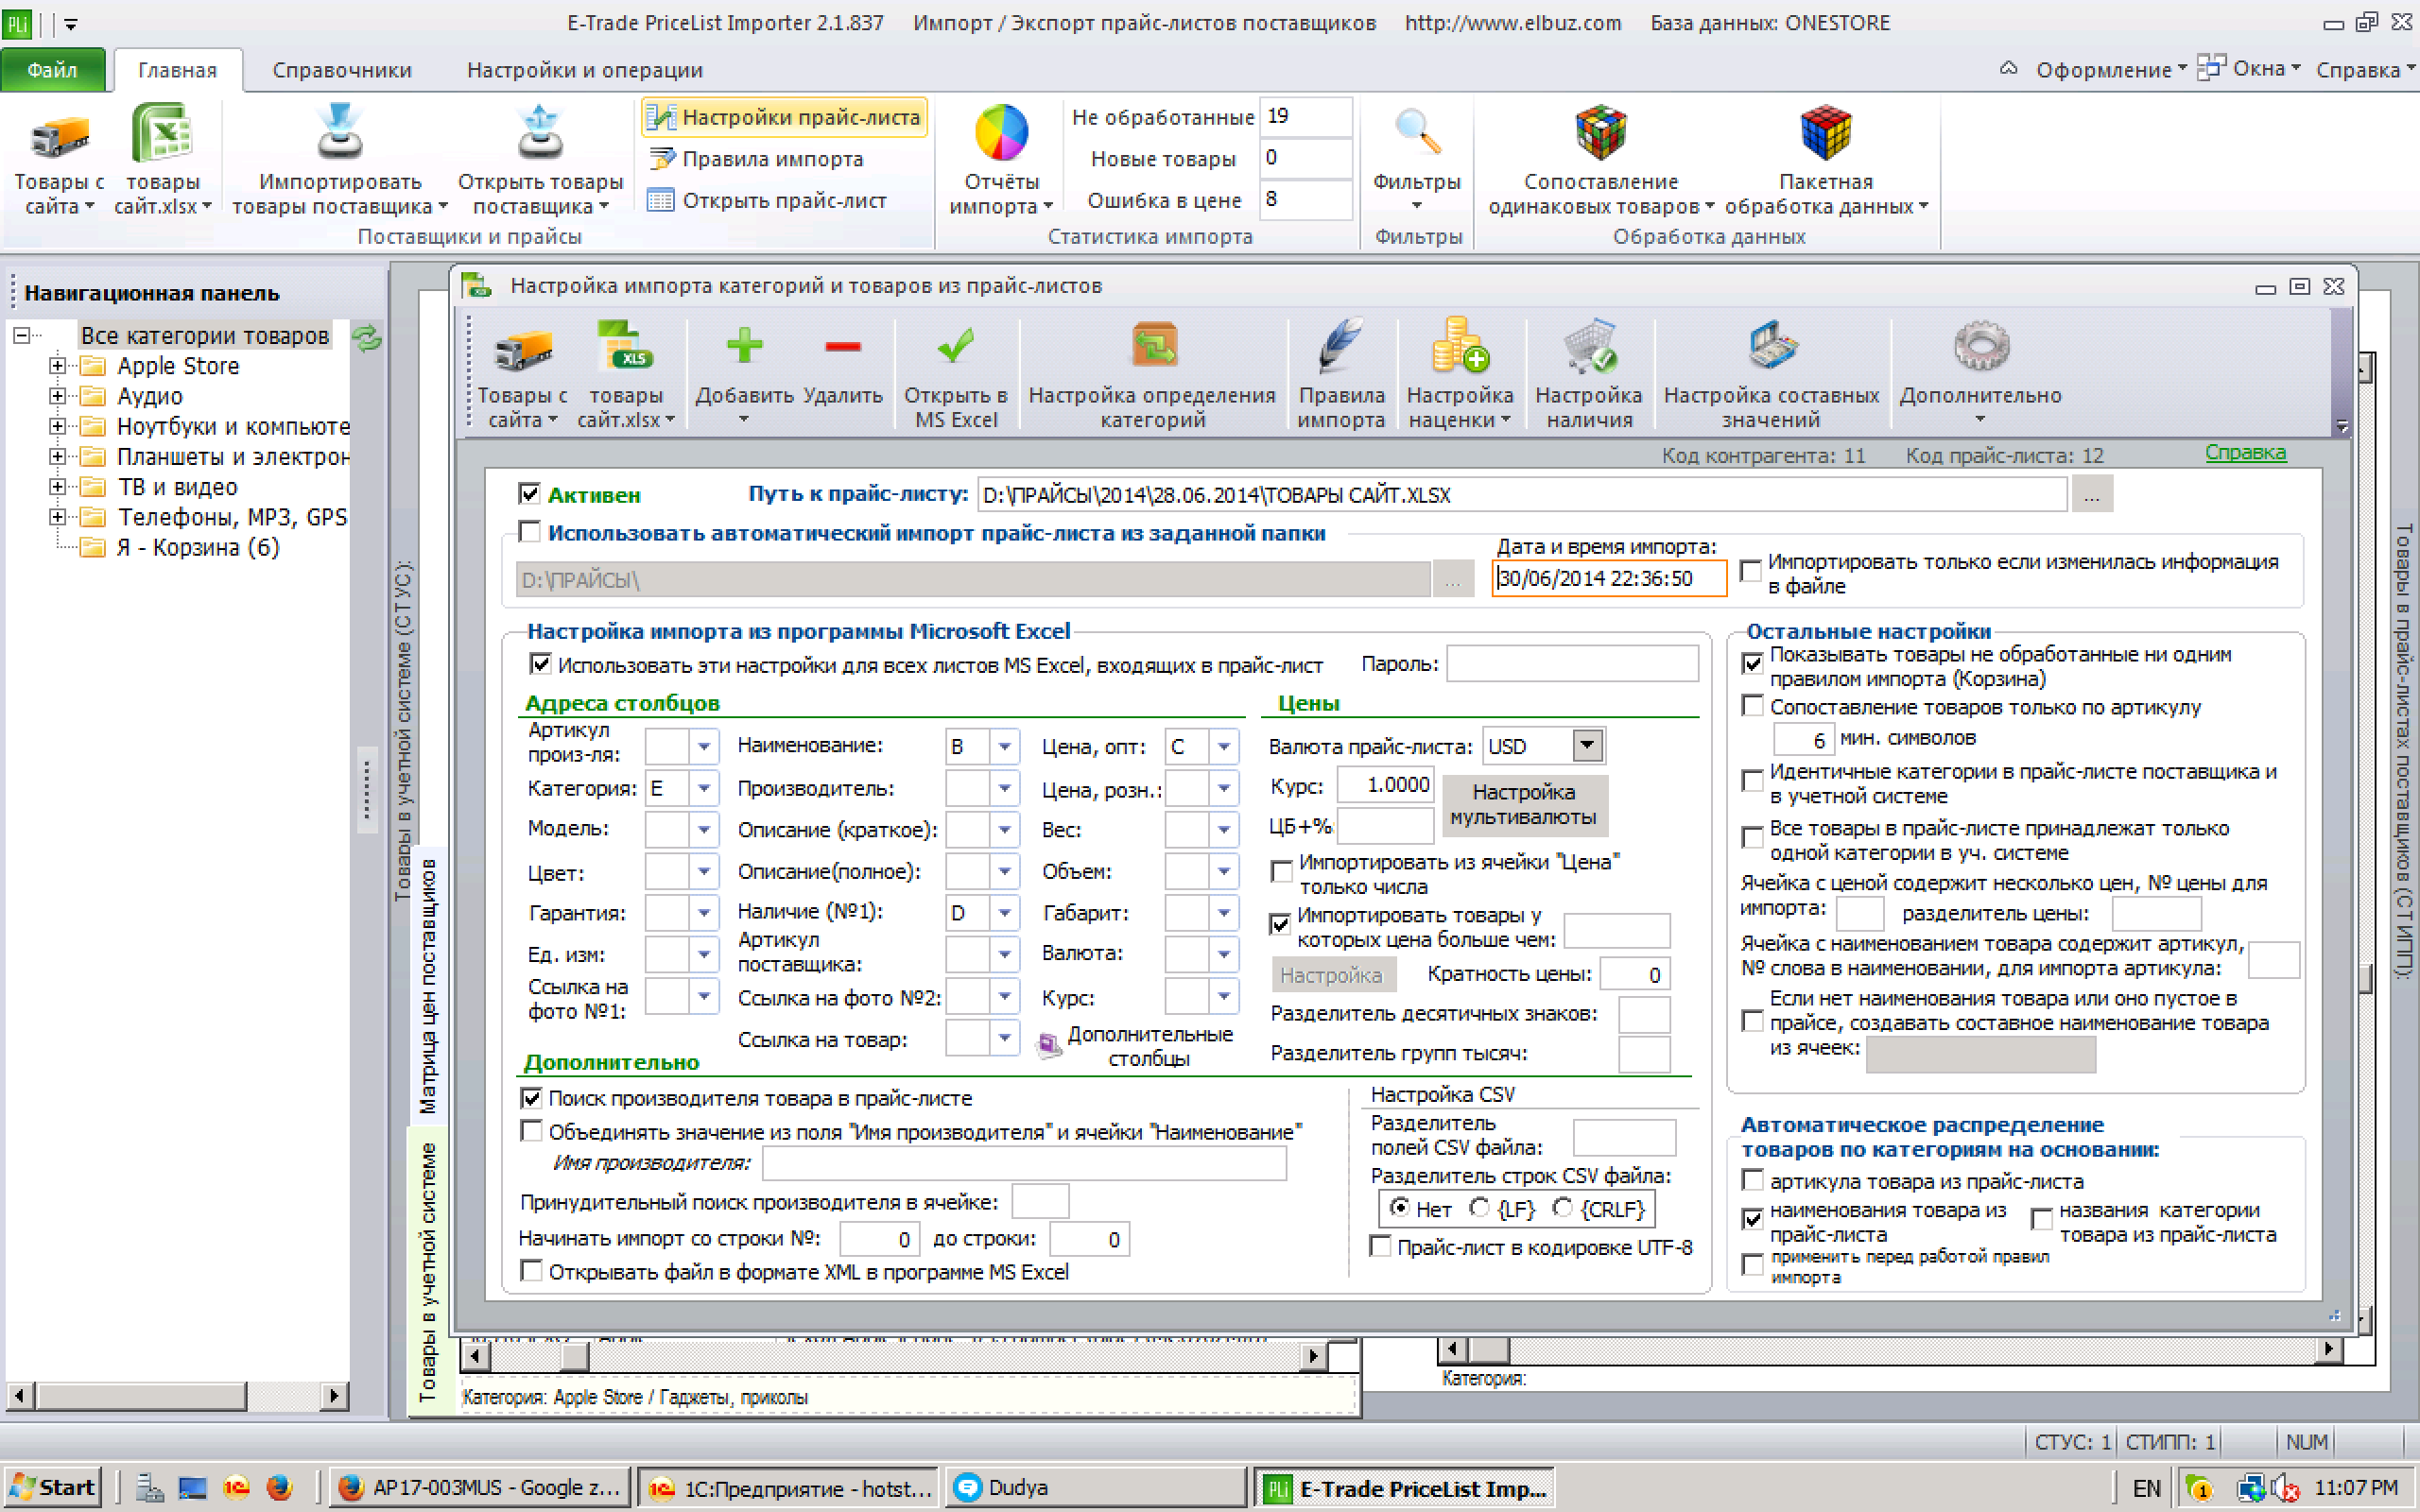The image size is (2420, 1512).
Task: Click Добавить green plus icon
Action: tap(744, 372)
